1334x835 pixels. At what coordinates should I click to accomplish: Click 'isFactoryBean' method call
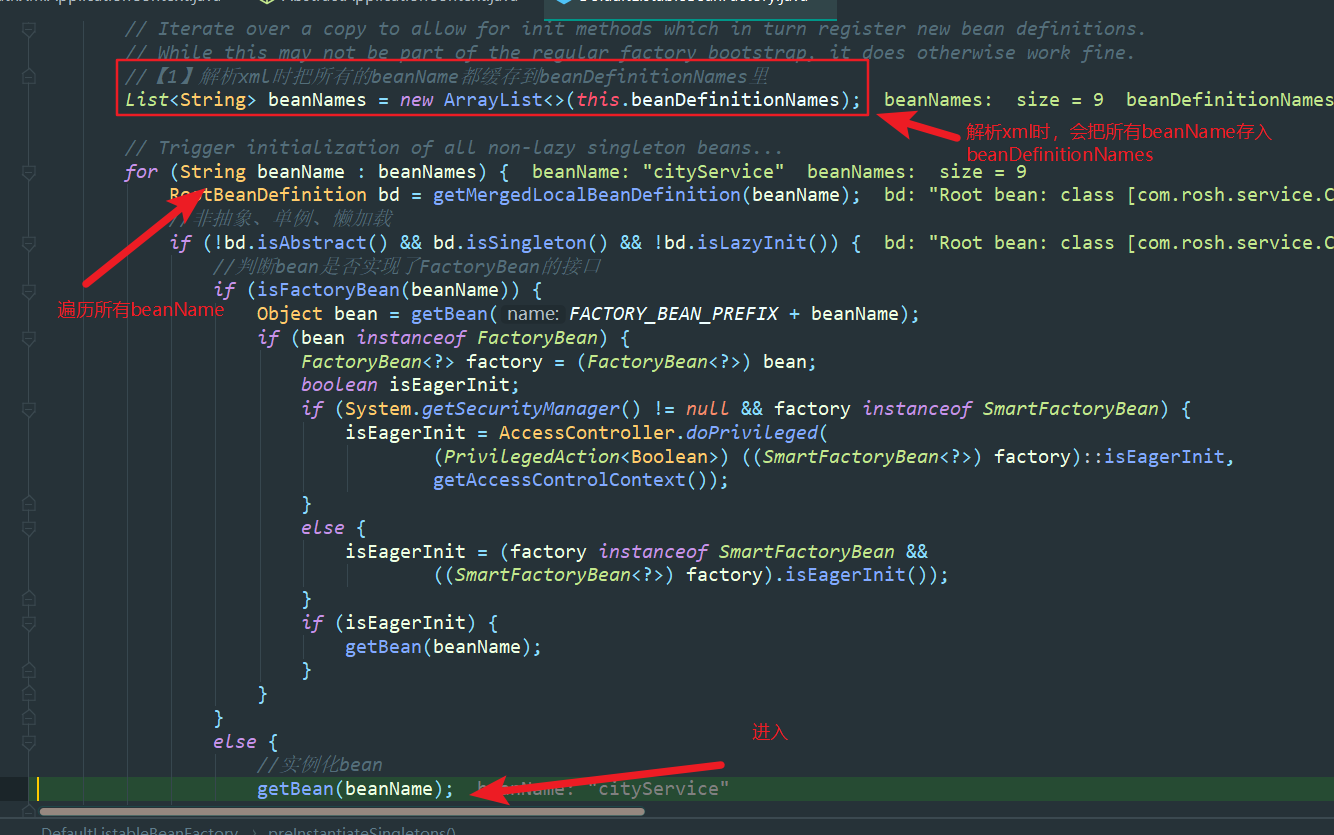point(328,291)
